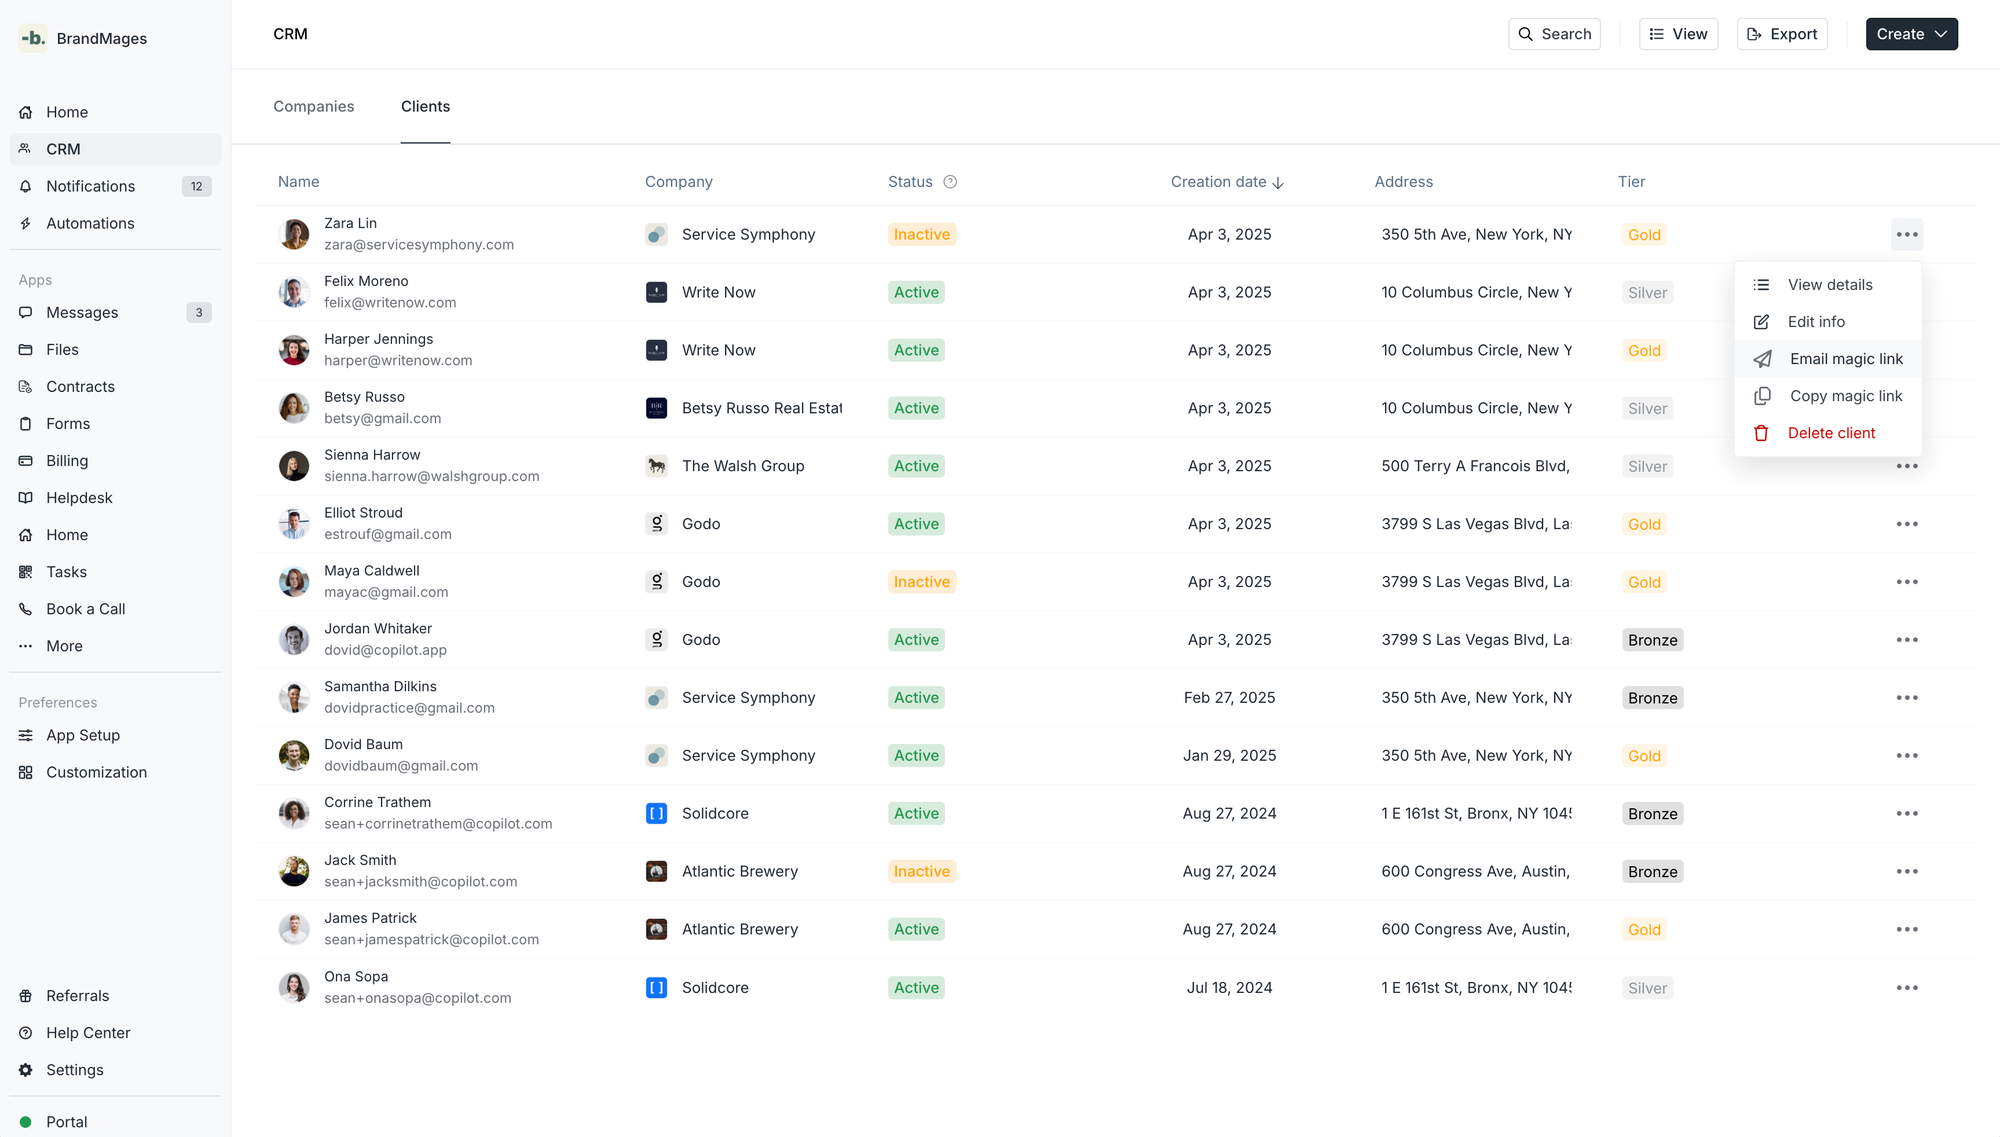2000x1137 pixels.
Task: Open the Tasks app icon
Action: (x=26, y=572)
